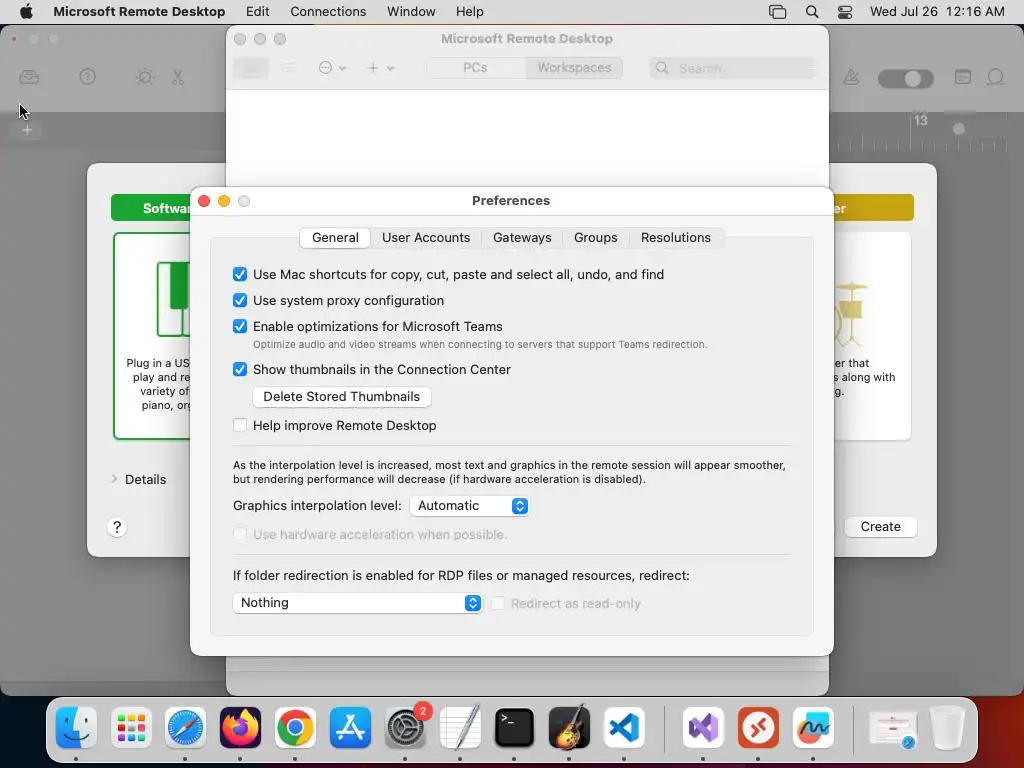Launch Google Chrome from the Dock

click(x=295, y=728)
